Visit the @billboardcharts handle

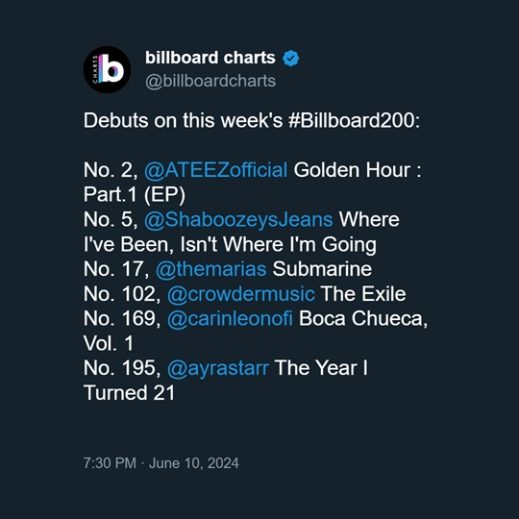coord(210,81)
